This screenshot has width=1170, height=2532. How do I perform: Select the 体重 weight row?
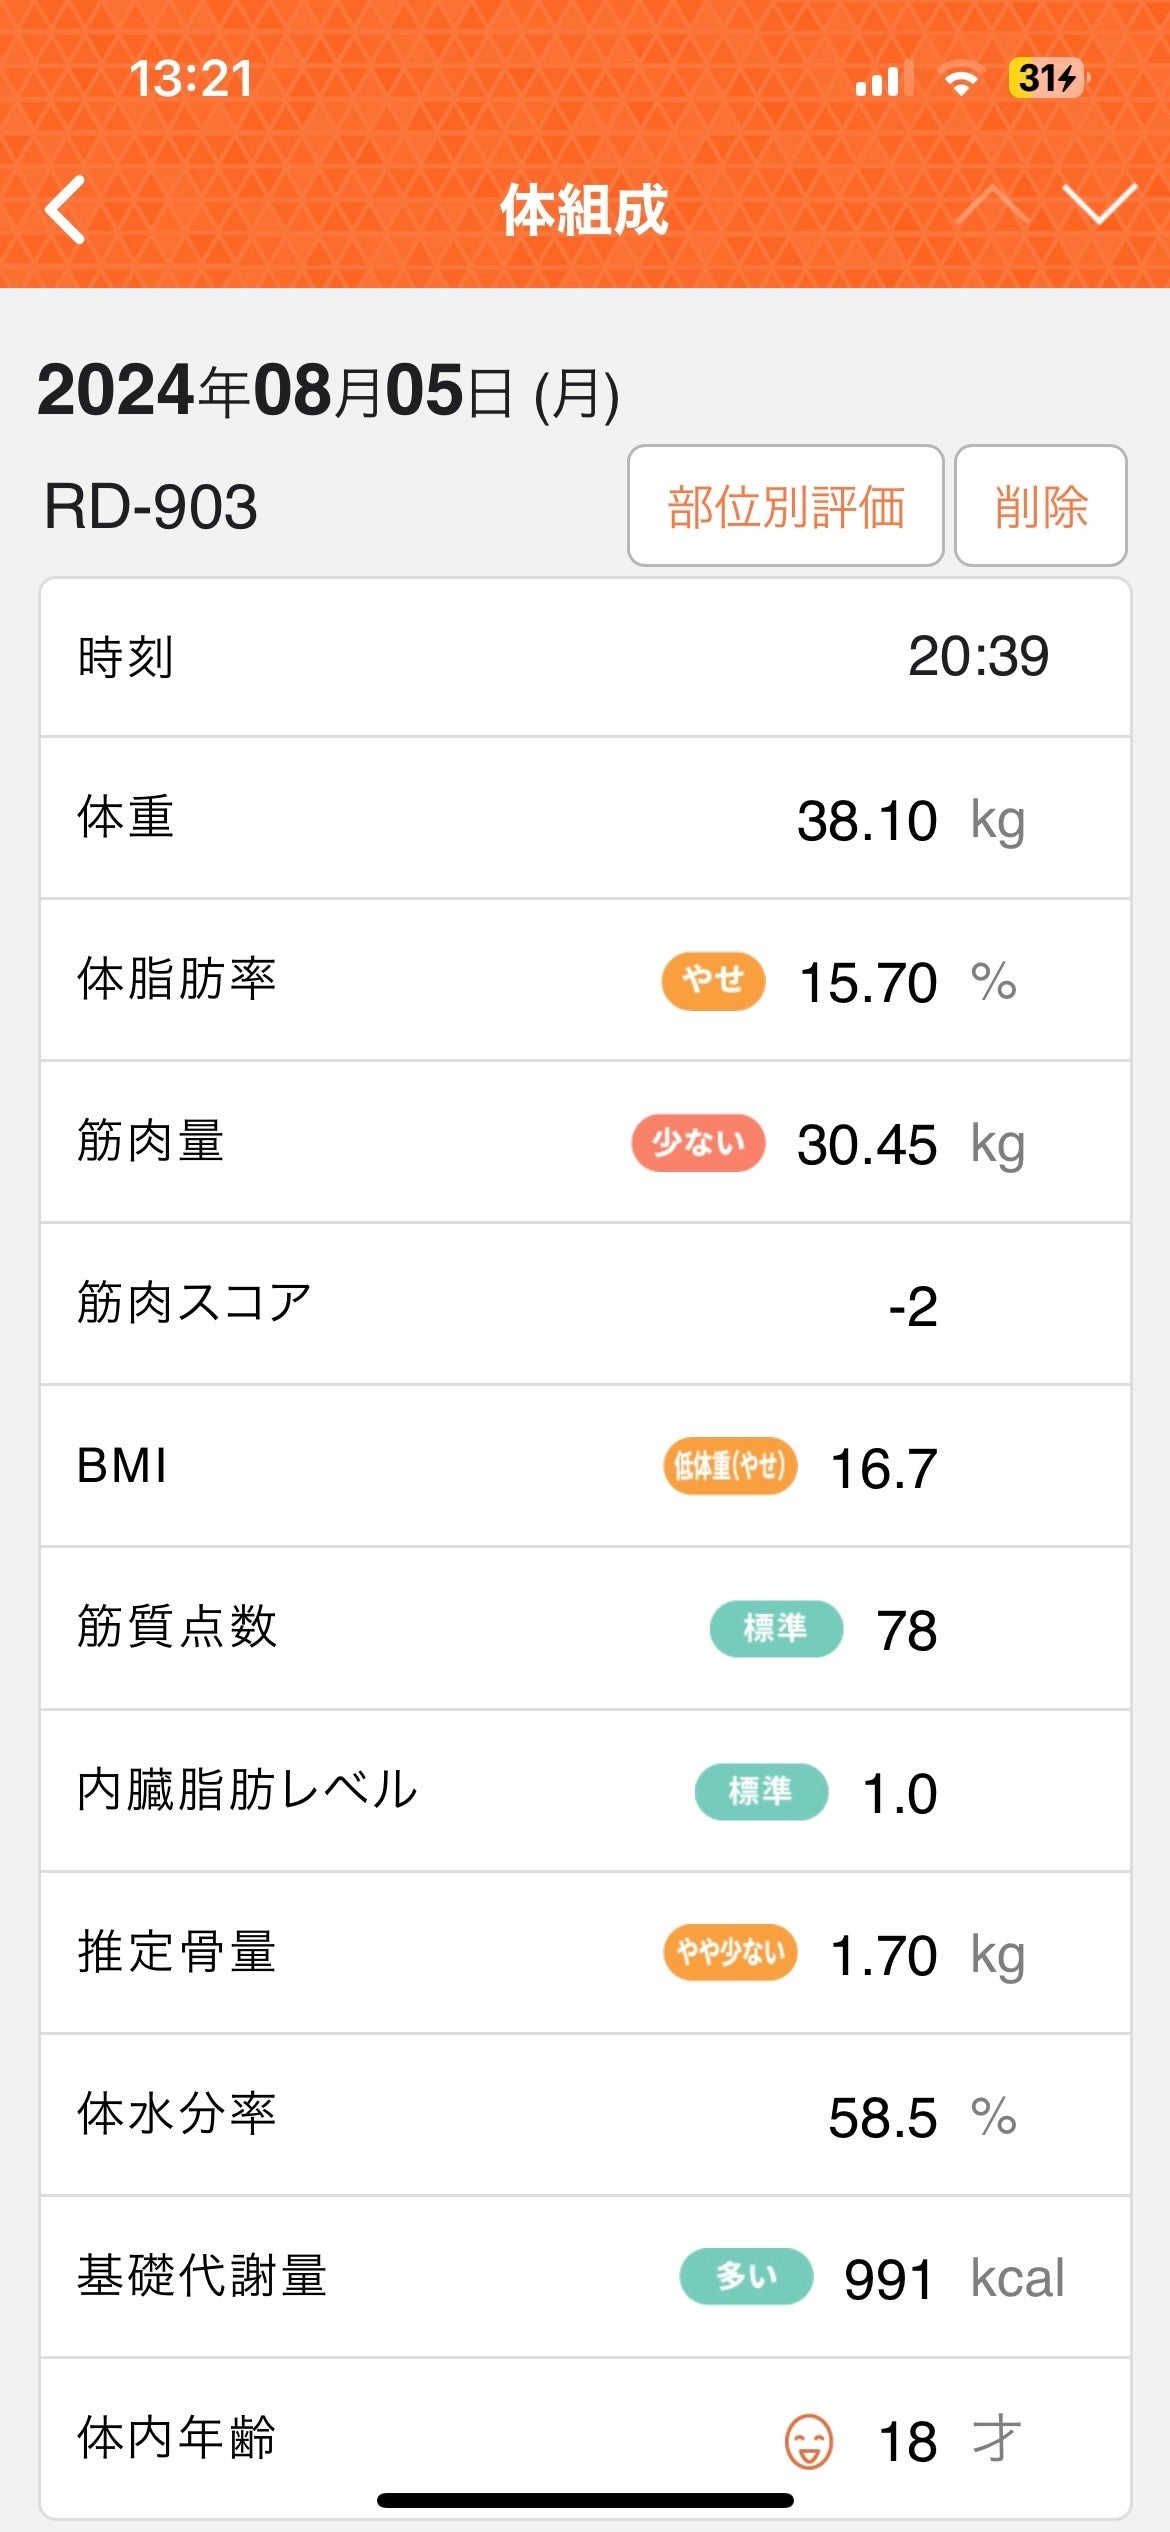(x=585, y=819)
